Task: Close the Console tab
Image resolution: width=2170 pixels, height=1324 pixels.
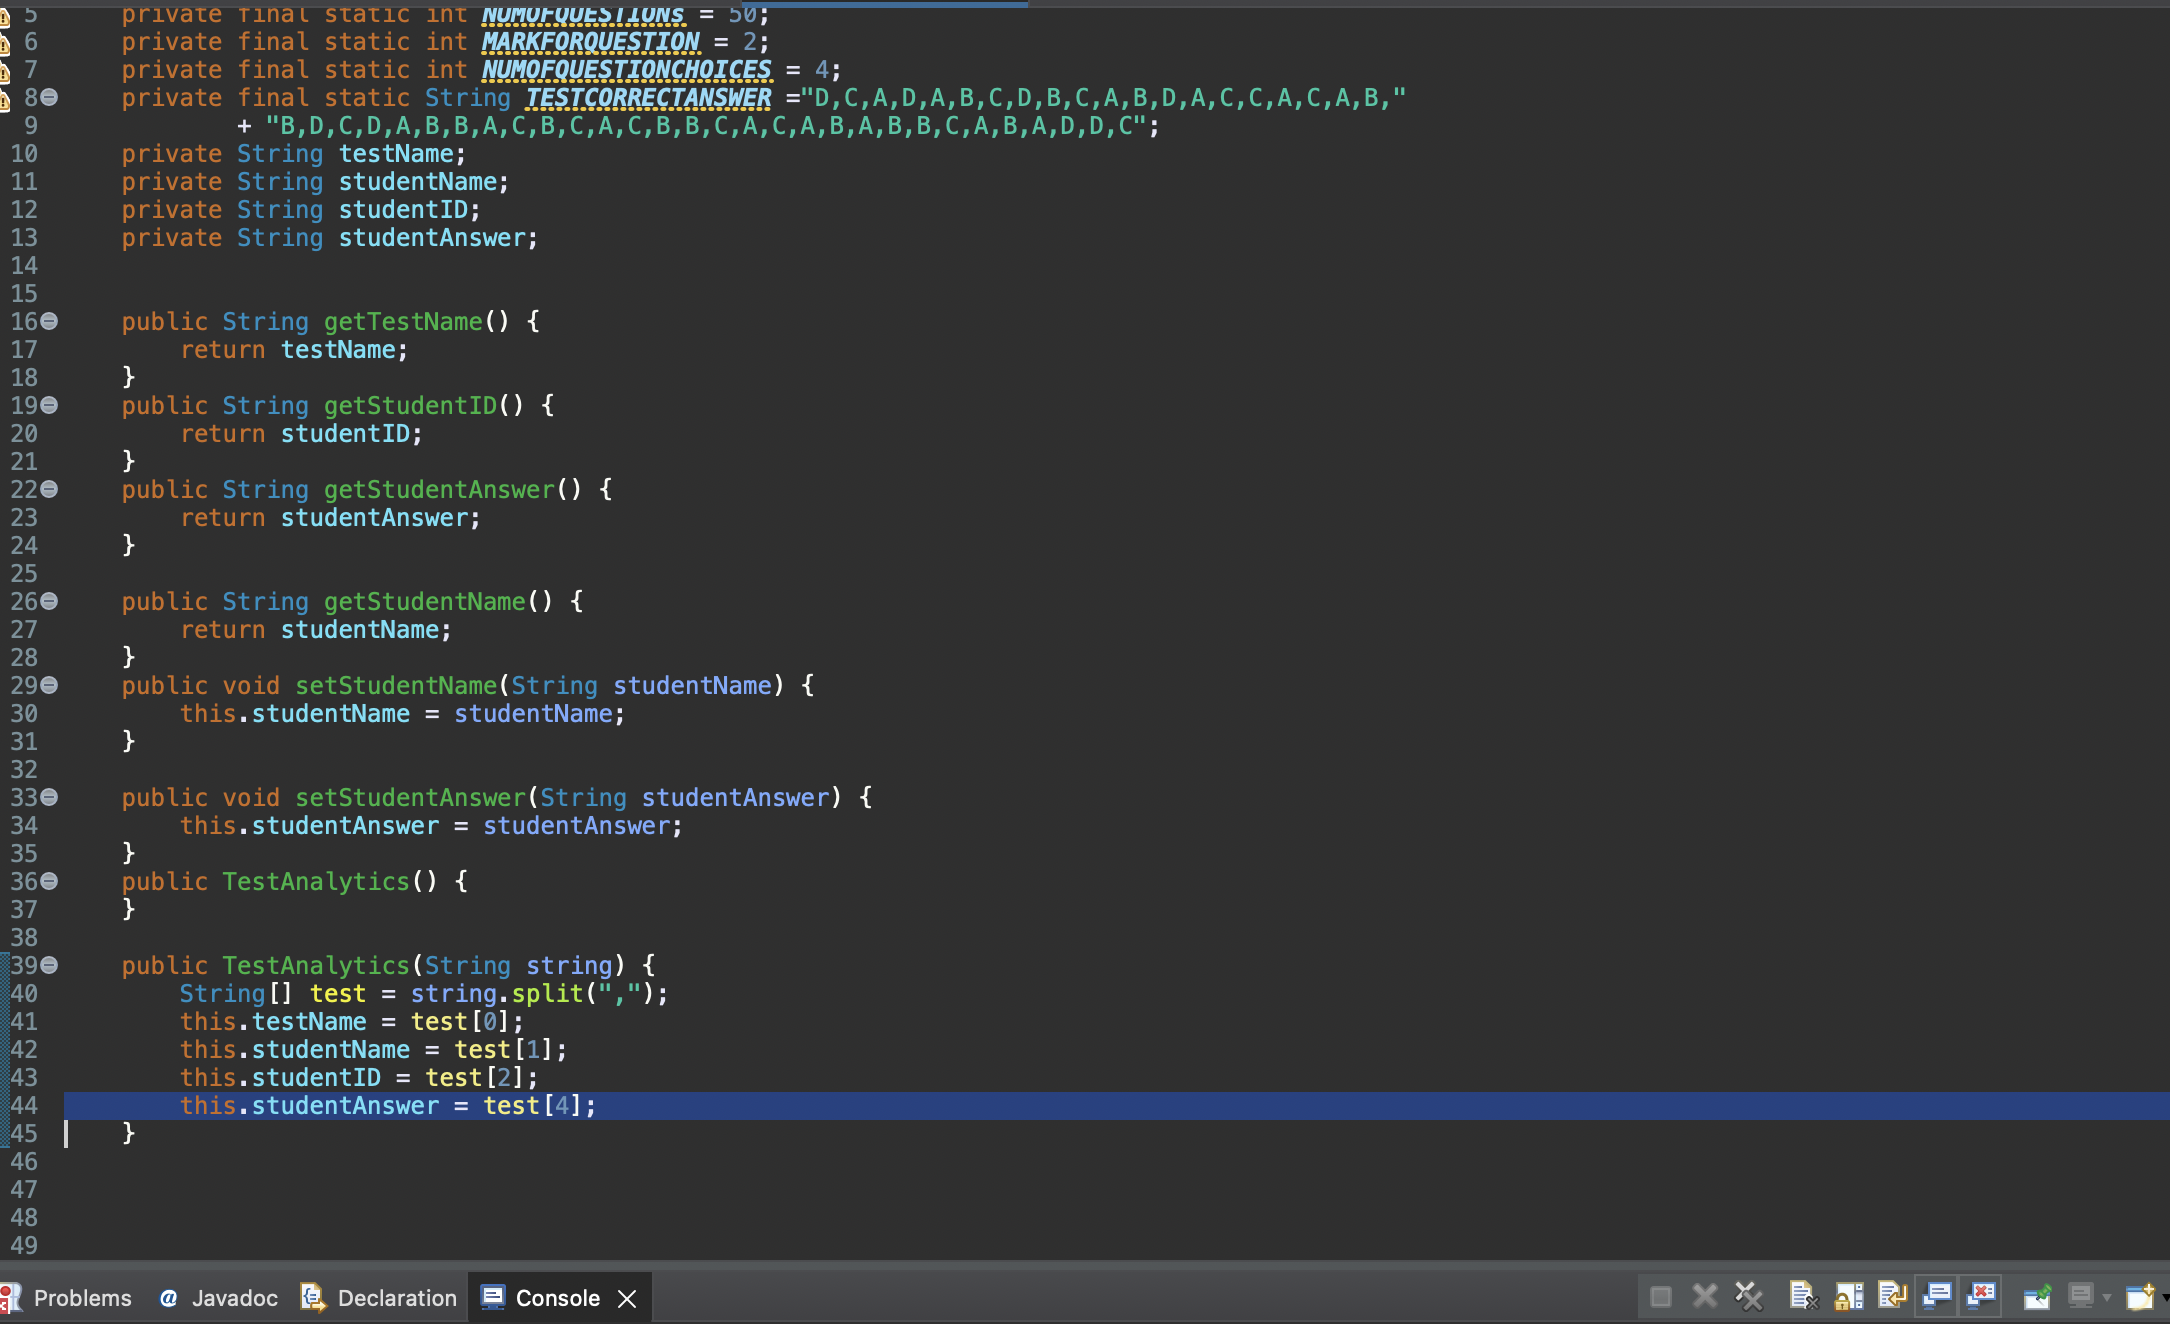Action: [628, 1297]
